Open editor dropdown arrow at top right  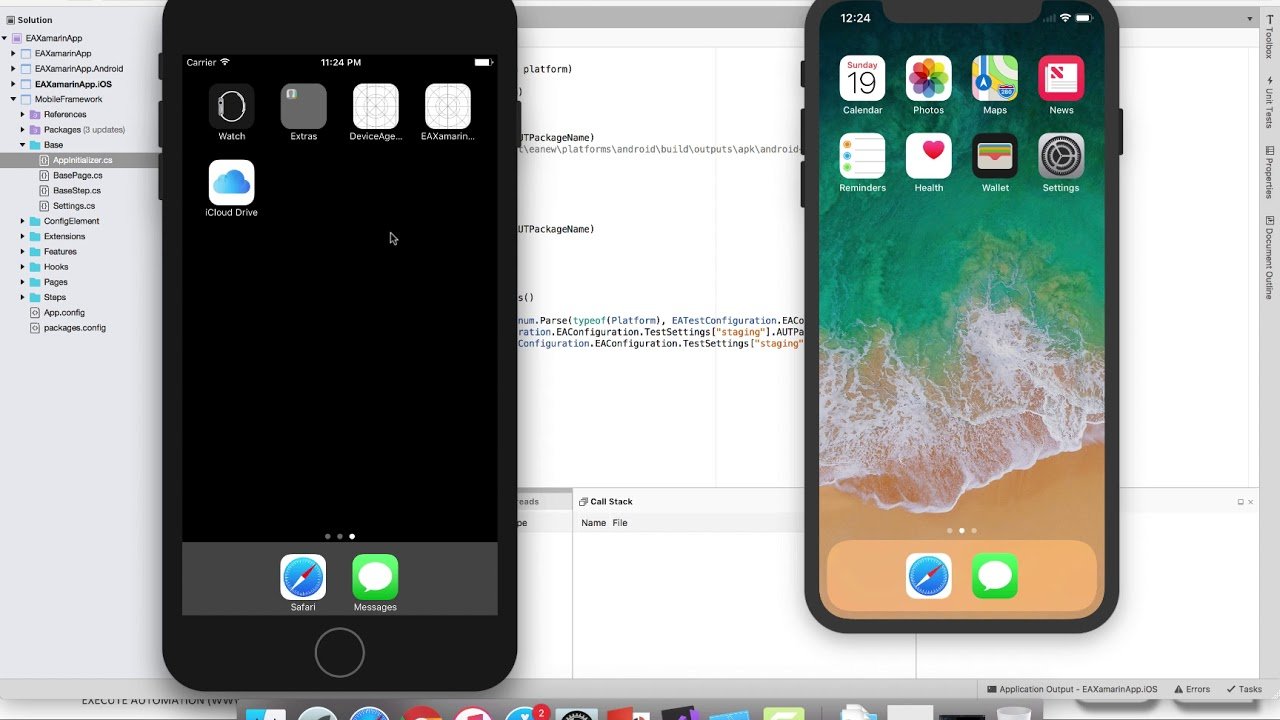(1249, 19)
